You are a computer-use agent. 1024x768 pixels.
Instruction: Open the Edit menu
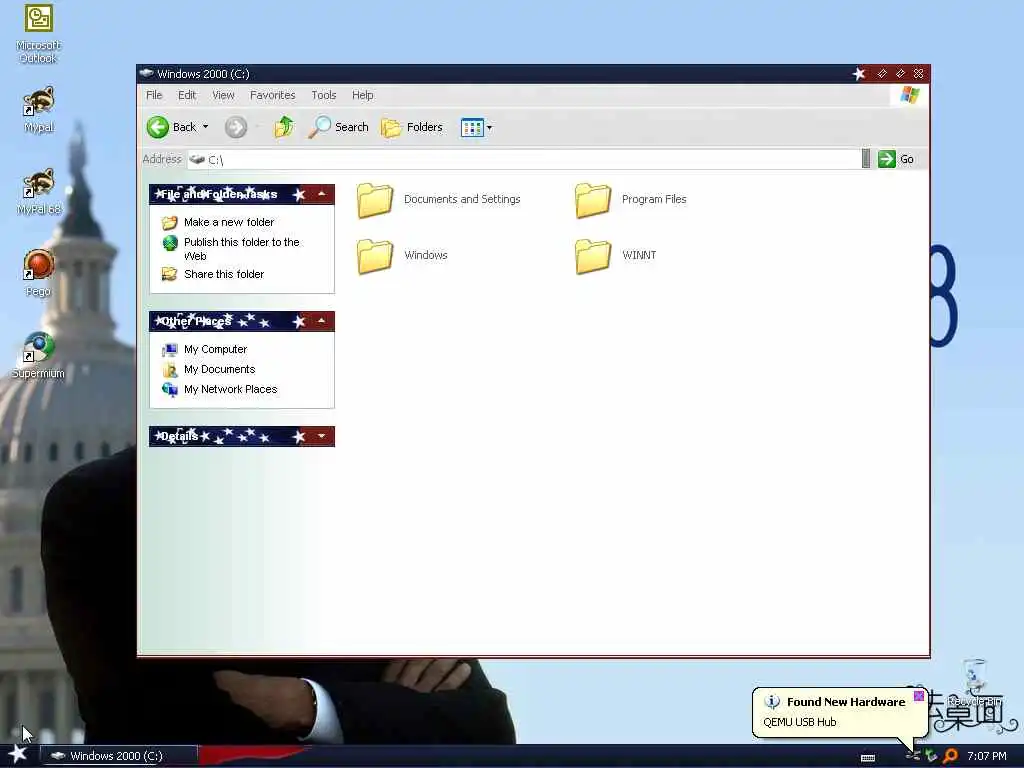187,95
